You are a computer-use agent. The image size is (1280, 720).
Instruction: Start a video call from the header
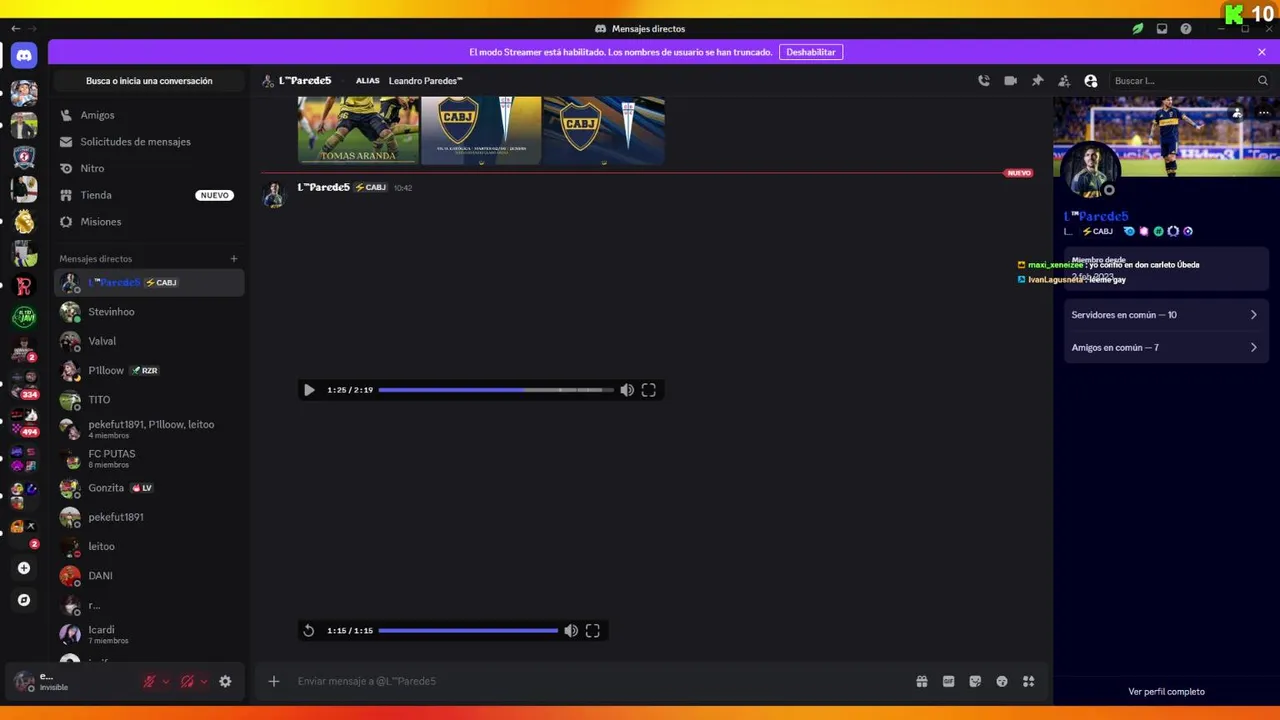(1011, 81)
